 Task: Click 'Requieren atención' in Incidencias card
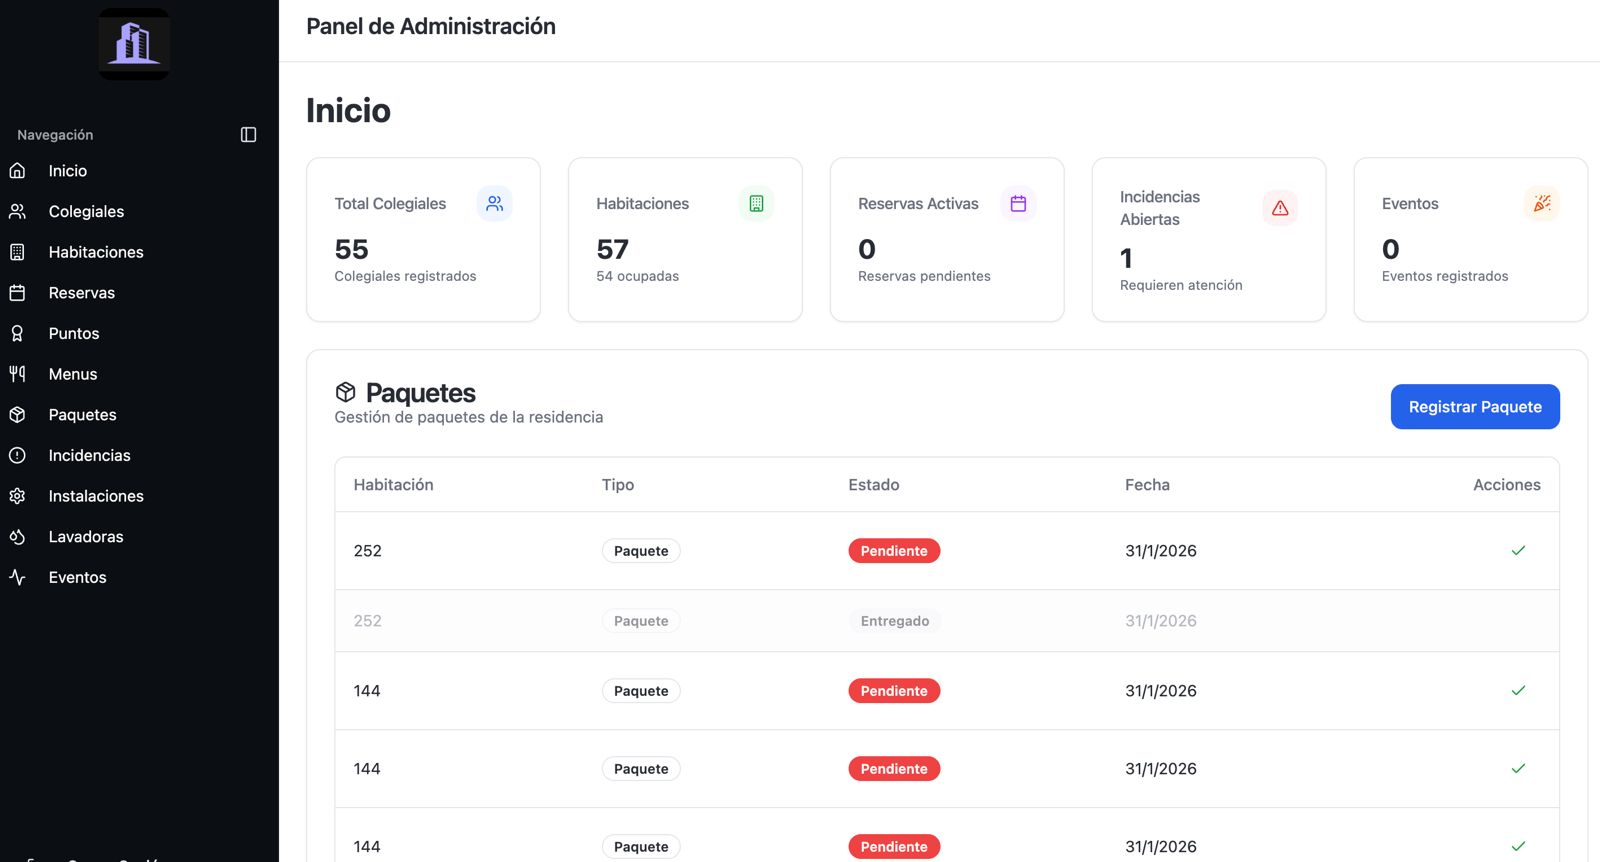[x=1181, y=285]
